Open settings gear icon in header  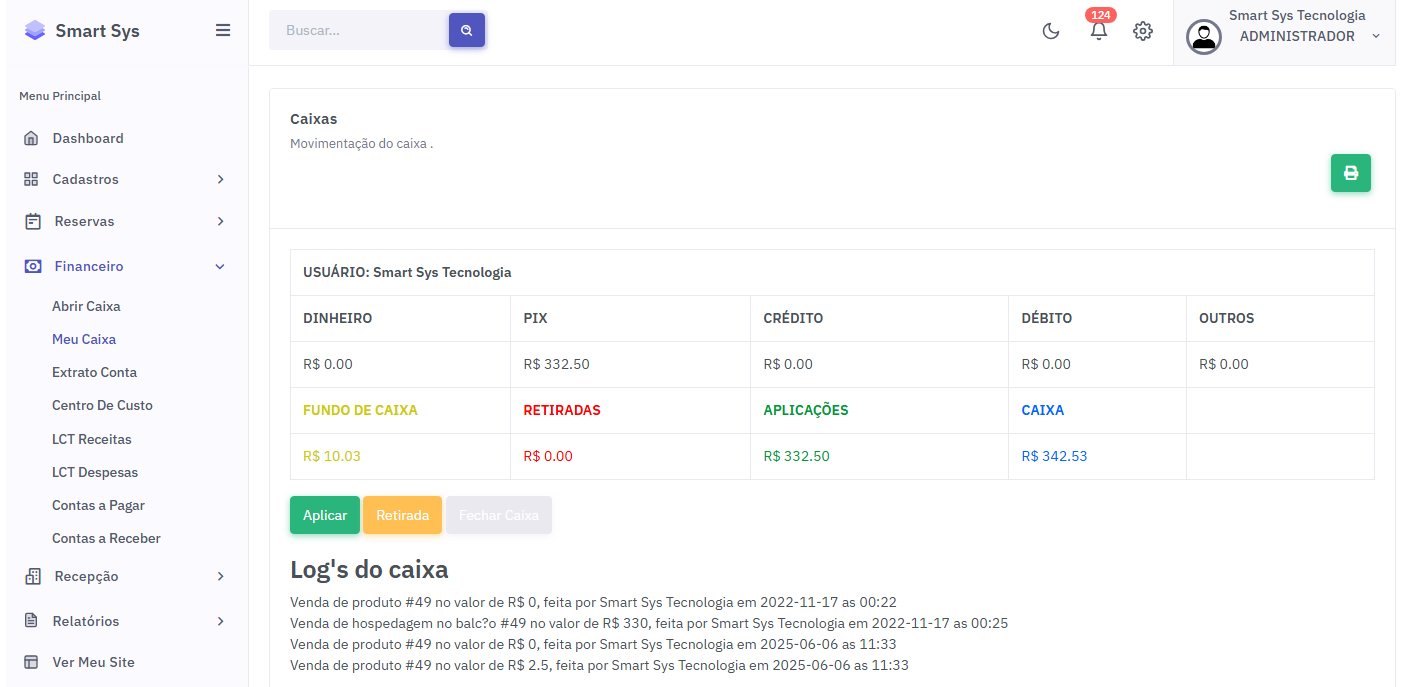click(1142, 31)
